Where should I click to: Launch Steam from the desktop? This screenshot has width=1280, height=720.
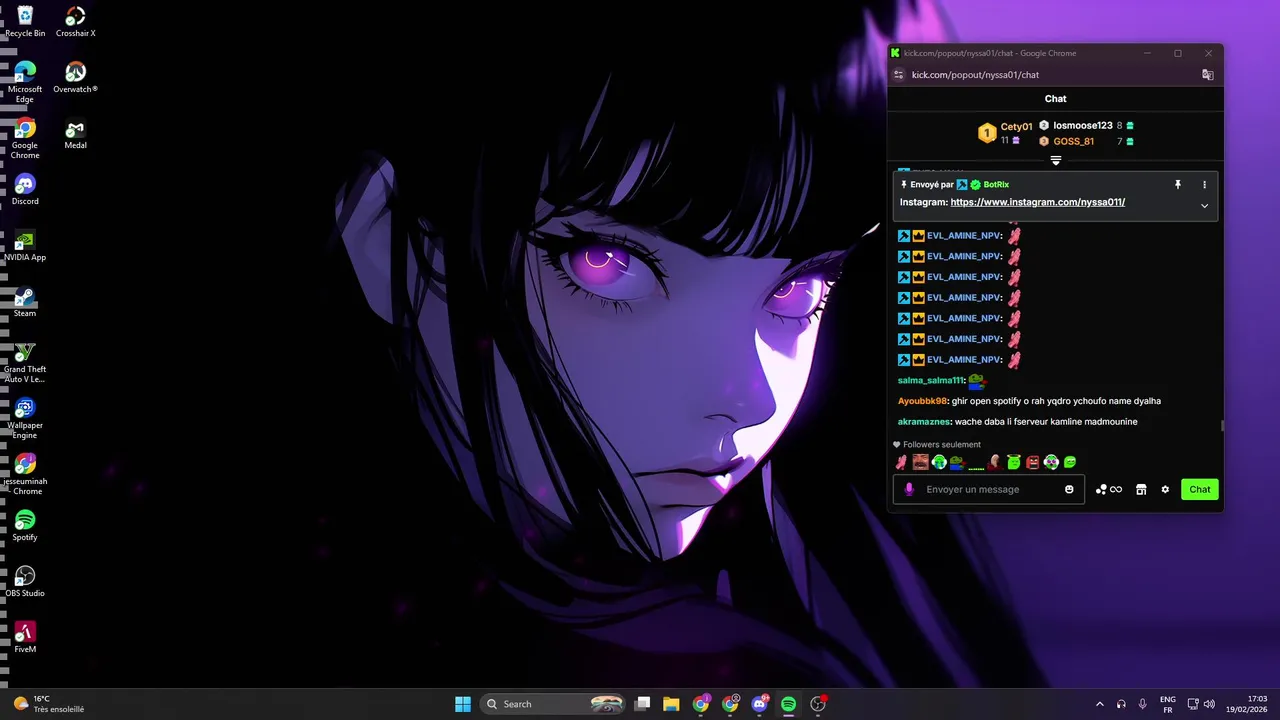coord(25,301)
